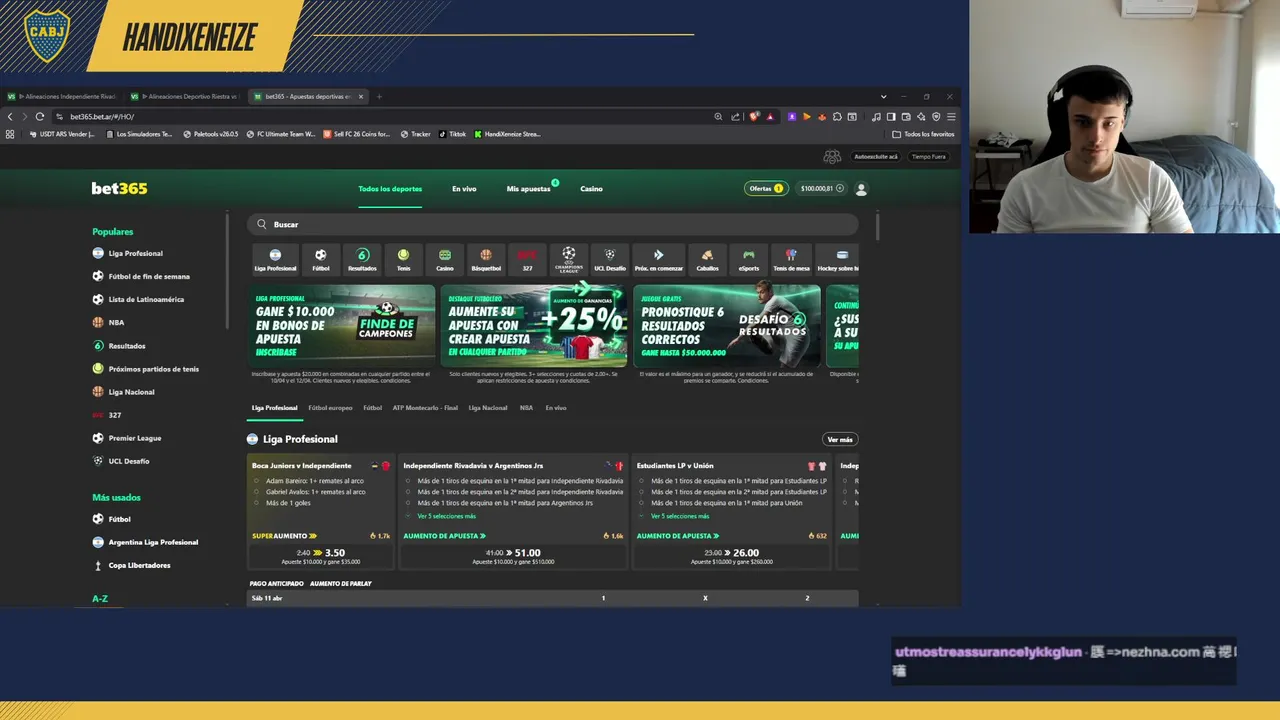Open Mis apuestas tab
Screen dimensions: 1280x720
coord(528,188)
